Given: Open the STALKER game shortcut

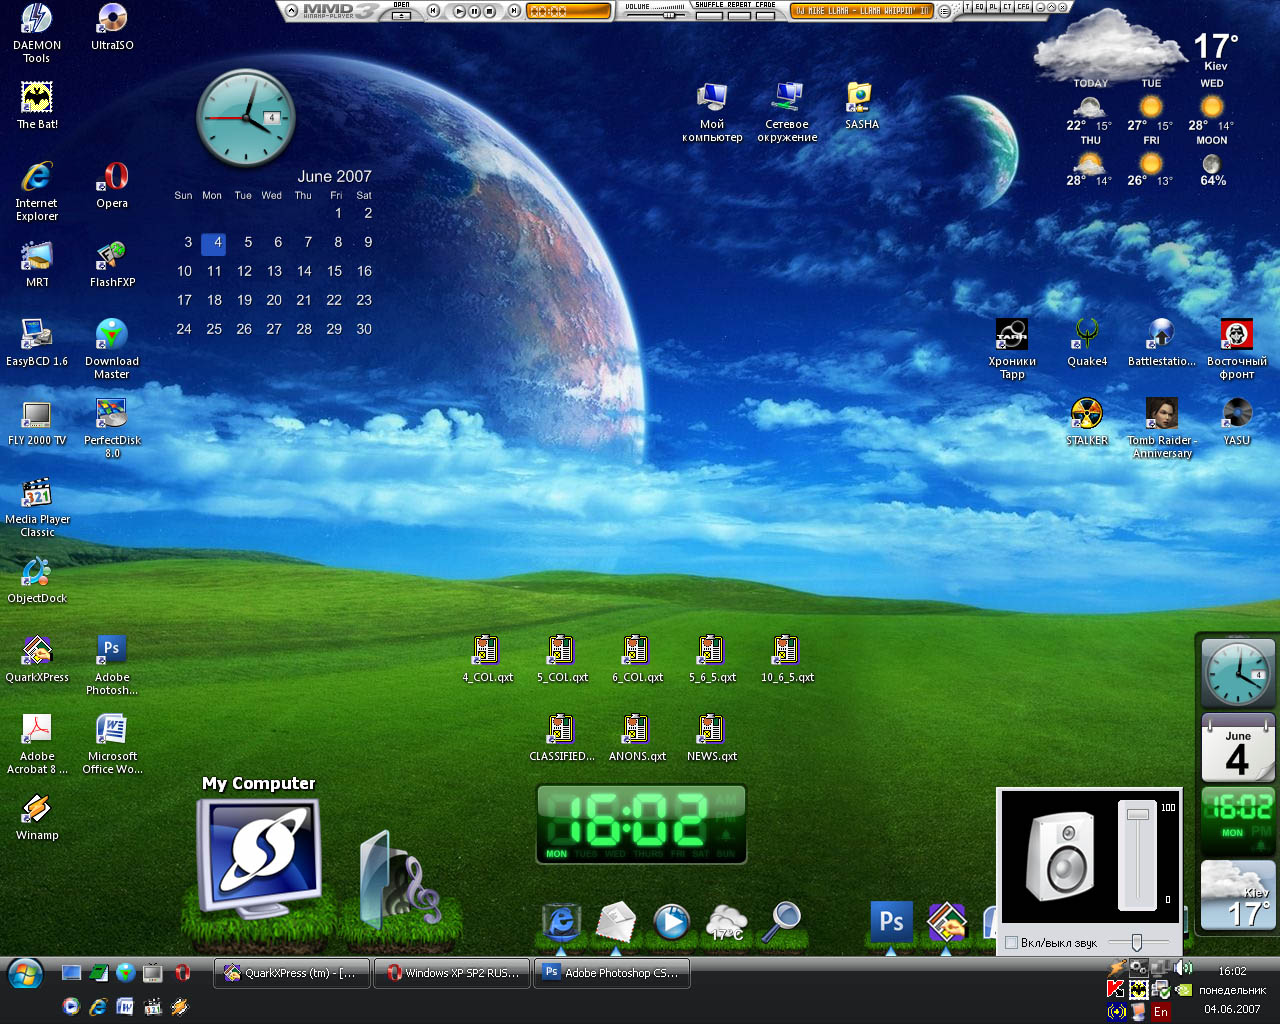Looking at the screenshot, I should (1087, 421).
